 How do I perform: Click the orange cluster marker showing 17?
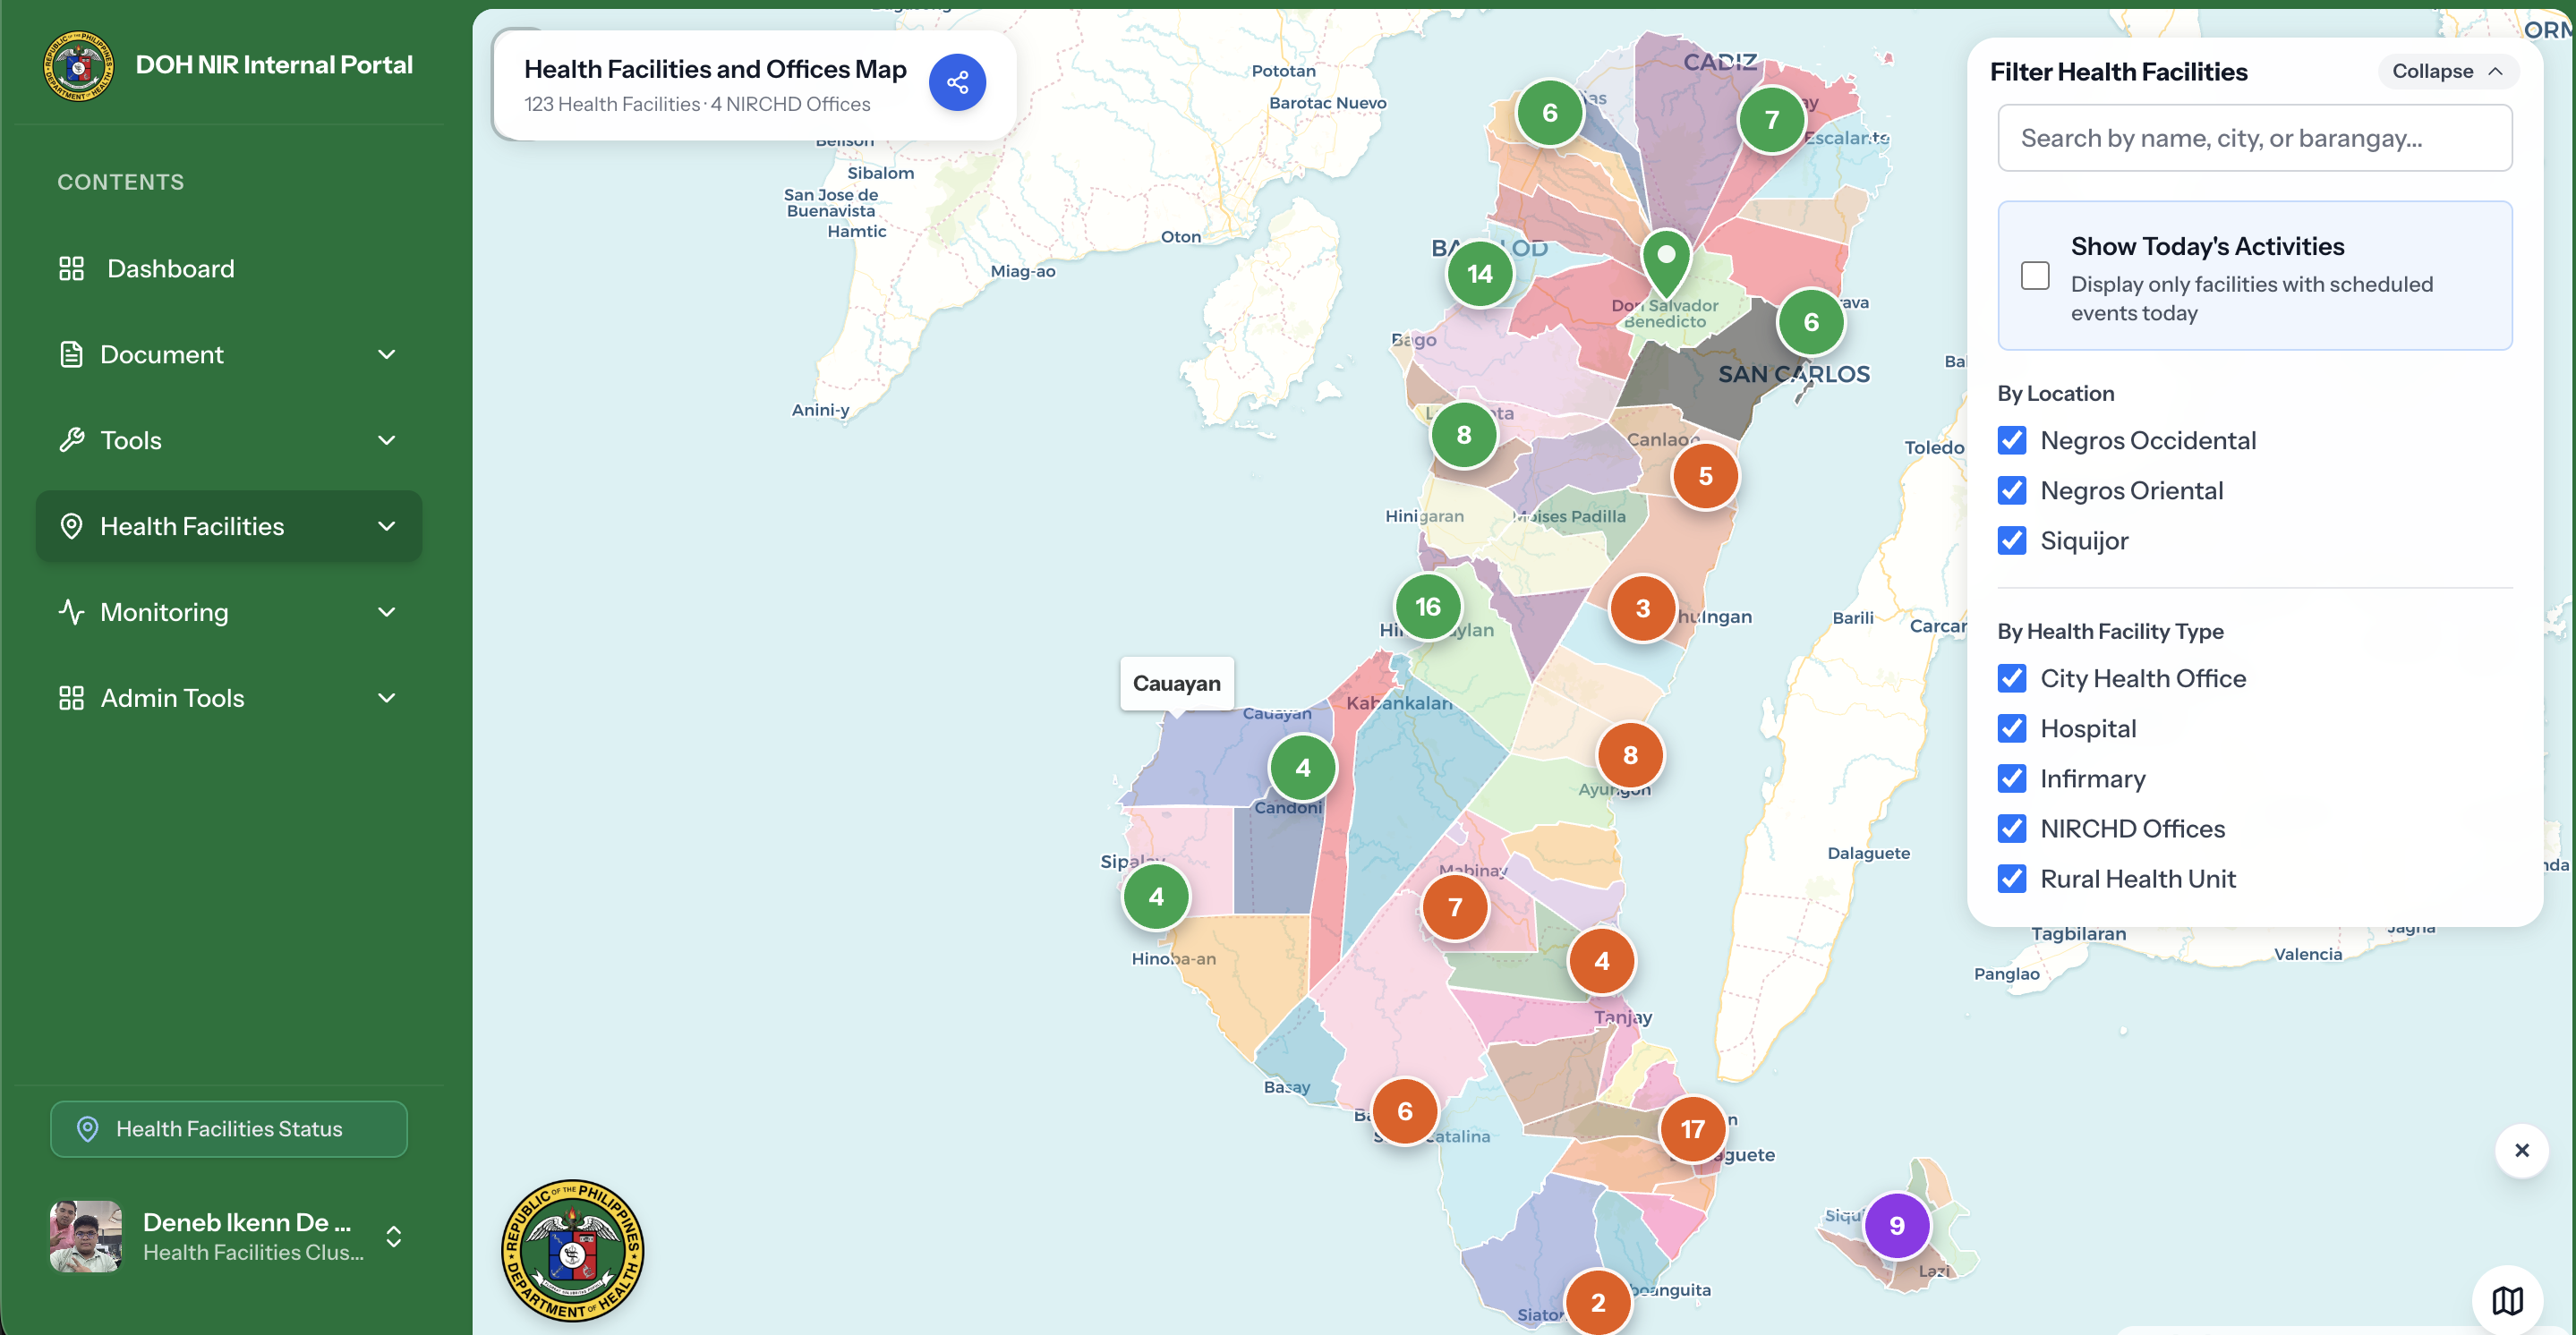point(1692,1129)
